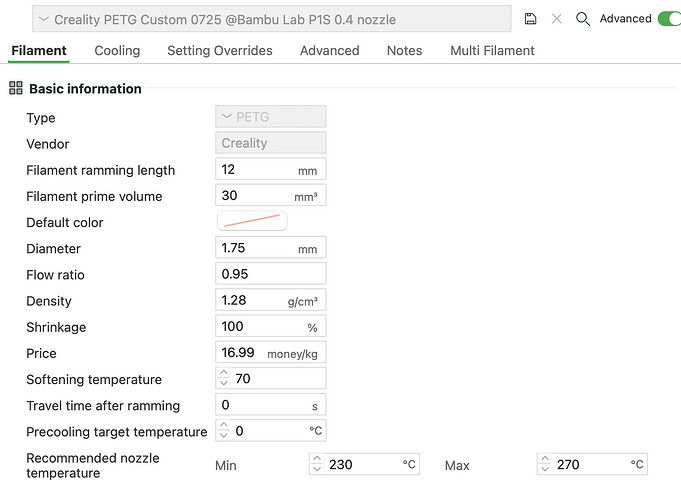681x500 pixels.
Task: Click the Filament ramming length label
Action: click(100, 170)
